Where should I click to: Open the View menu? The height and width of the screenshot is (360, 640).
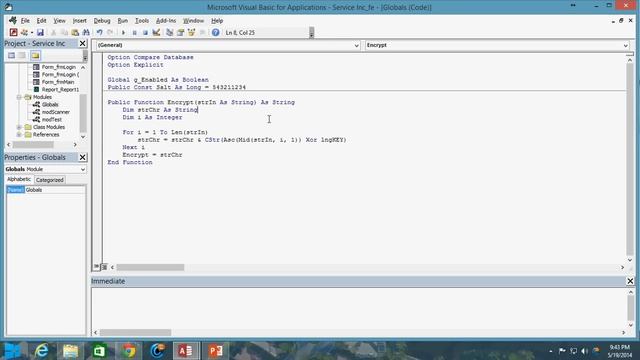click(x=60, y=20)
